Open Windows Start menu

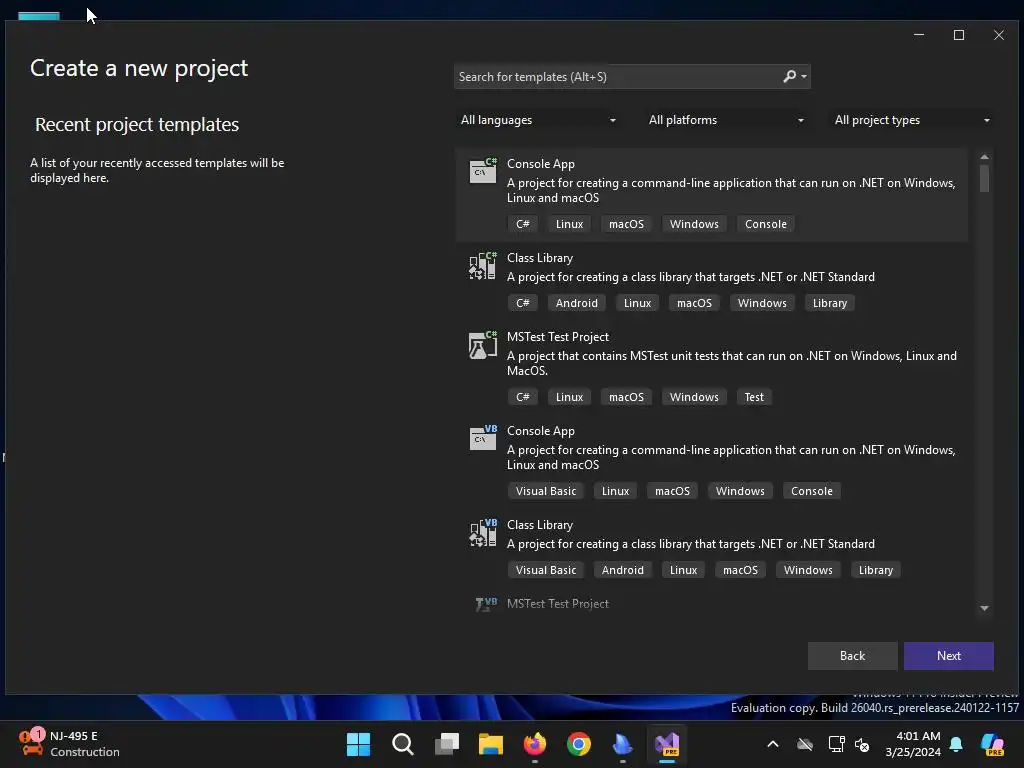click(x=358, y=744)
